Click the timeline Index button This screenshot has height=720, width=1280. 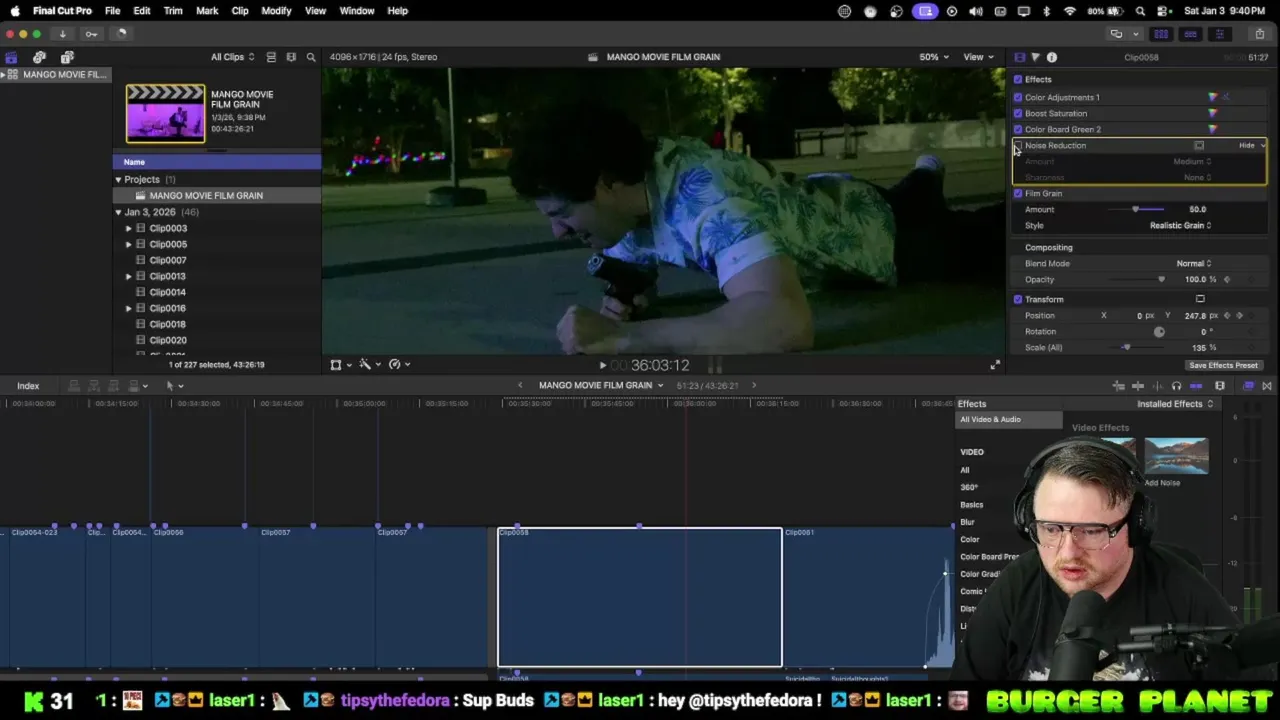click(x=28, y=386)
